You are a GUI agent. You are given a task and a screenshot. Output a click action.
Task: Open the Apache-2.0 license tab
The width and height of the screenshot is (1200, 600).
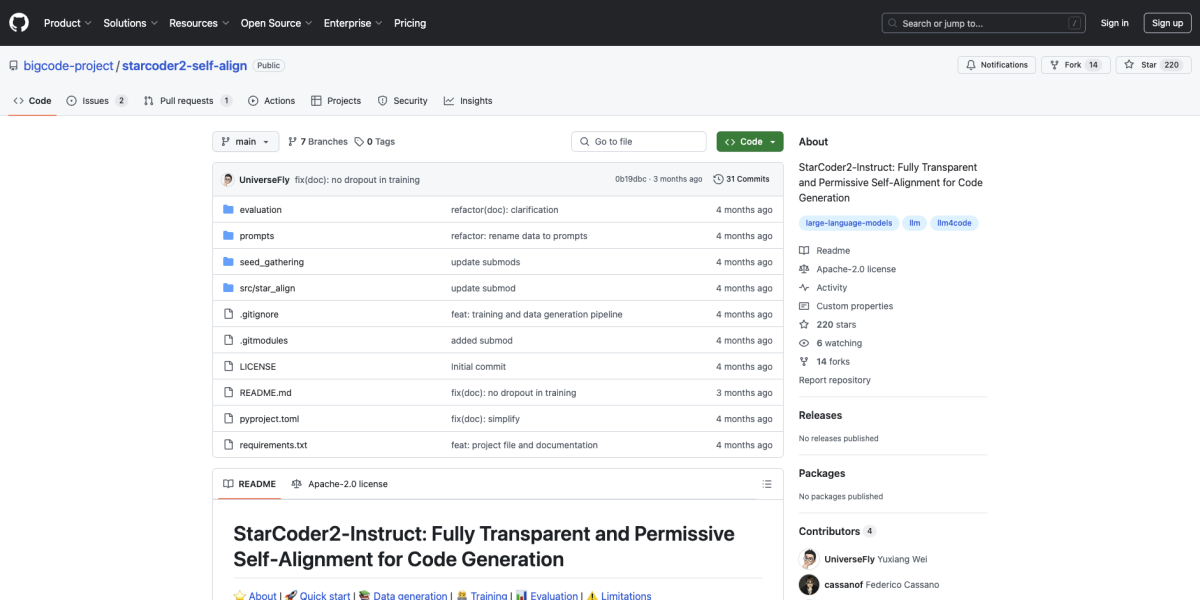click(339, 484)
